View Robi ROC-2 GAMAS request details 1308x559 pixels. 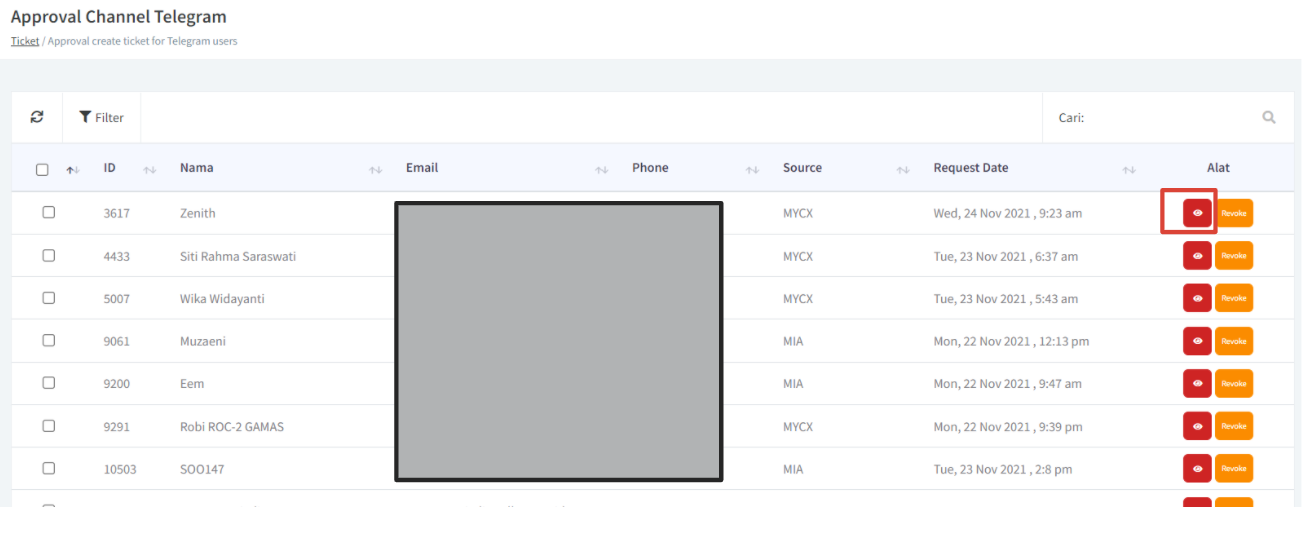(x=1196, y=426)
